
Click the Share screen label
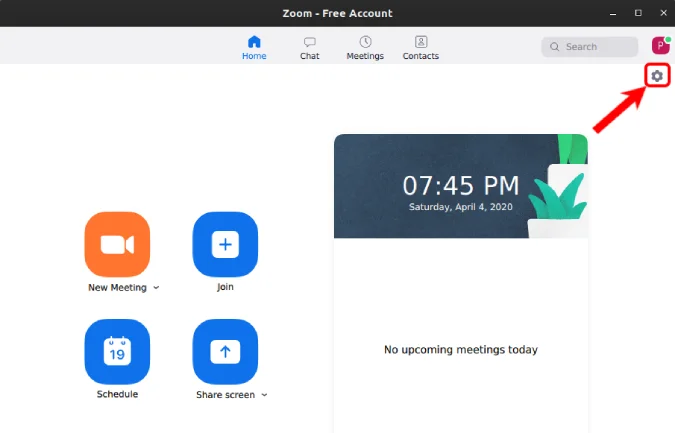tap(225, 395)
